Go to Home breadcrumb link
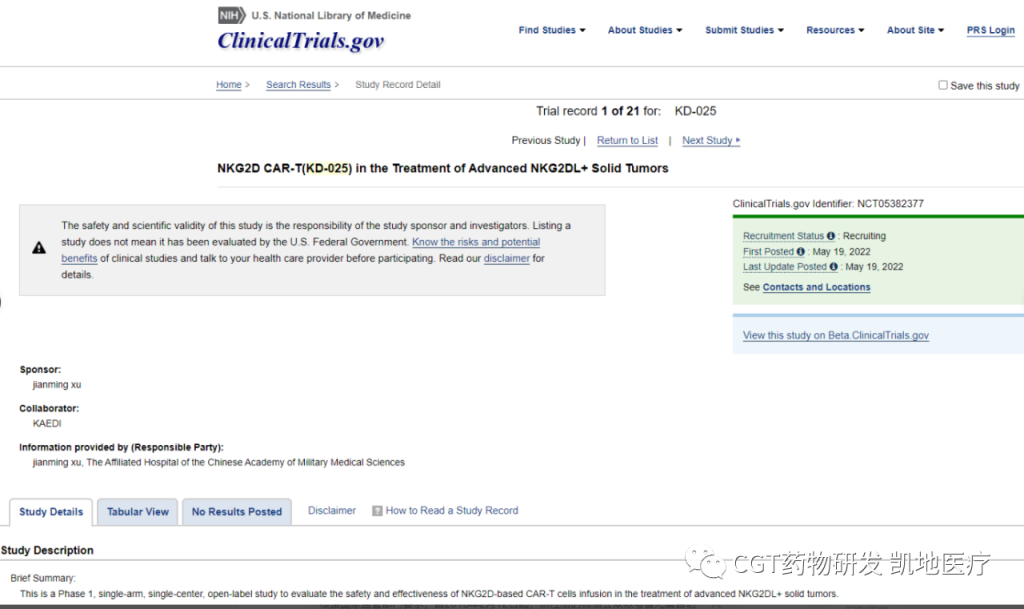Image resolution: width=1024 pixels, height=609 pixels. pos(229,84)
